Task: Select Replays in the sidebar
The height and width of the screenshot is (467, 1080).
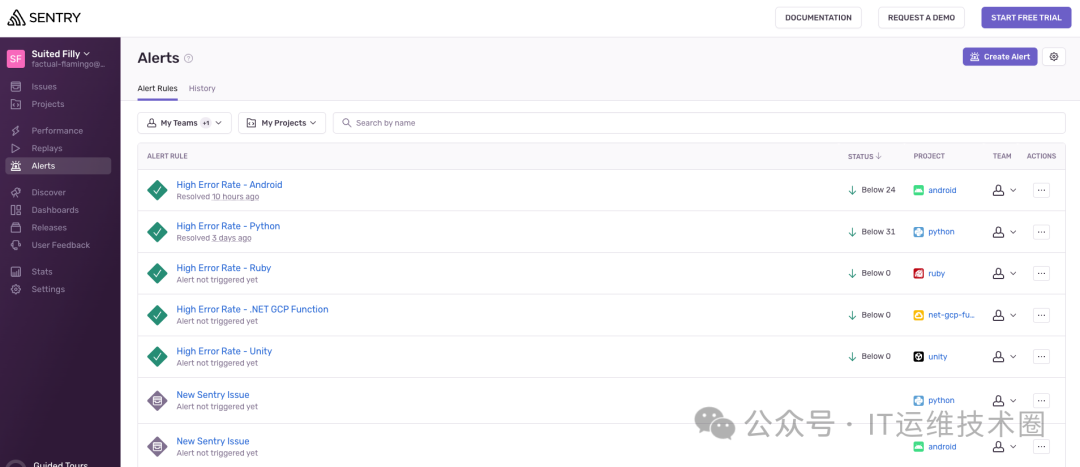Action: click(x=47, y=148)
